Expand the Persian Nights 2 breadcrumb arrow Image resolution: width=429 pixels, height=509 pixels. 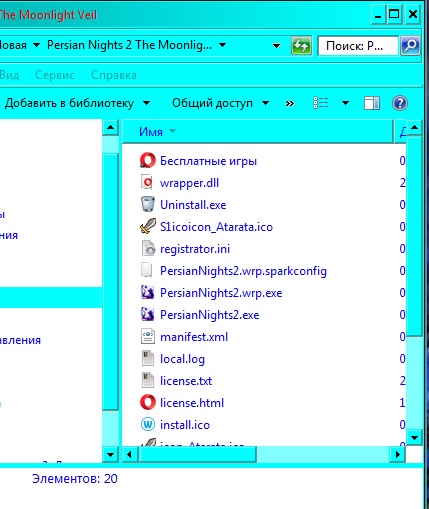(223, 45)
